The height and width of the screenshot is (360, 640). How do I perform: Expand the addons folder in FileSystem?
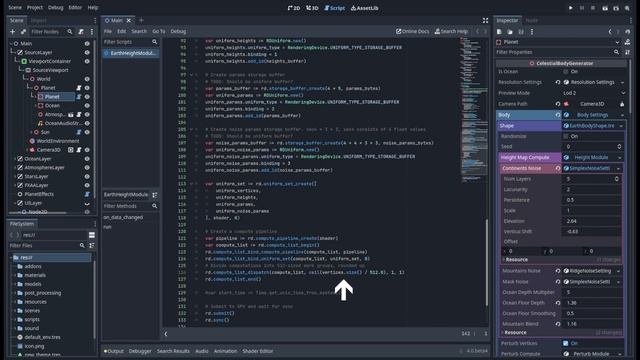15,267
